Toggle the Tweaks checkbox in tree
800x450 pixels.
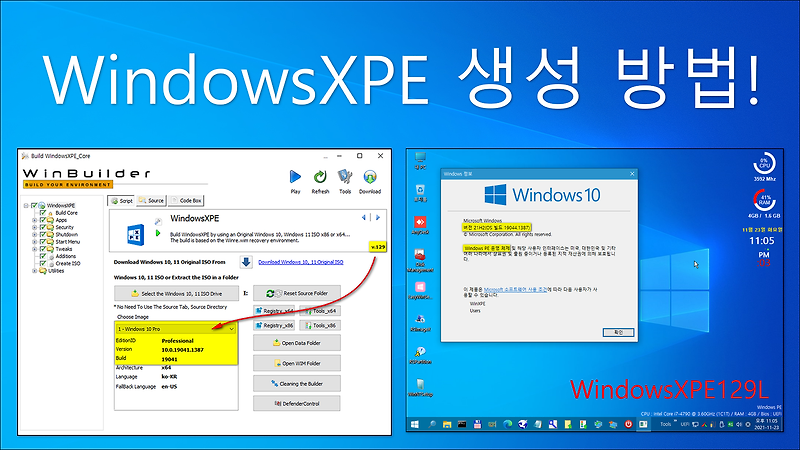(x=43, y=249)
